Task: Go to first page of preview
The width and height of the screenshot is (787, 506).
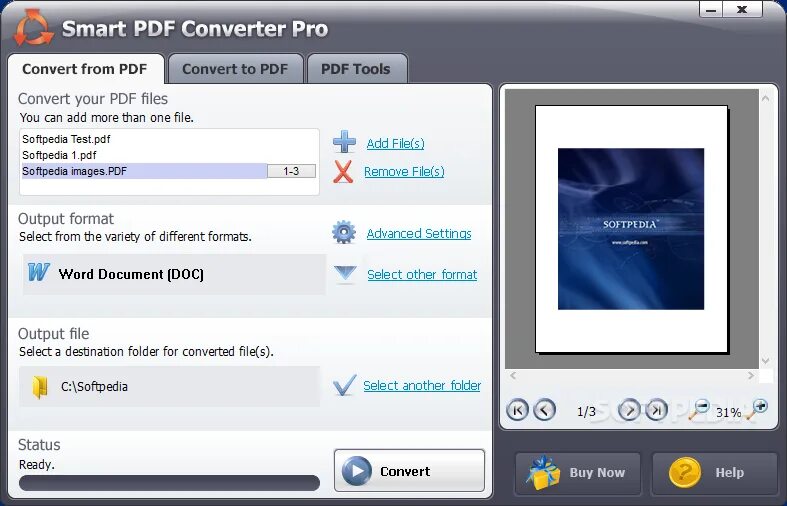Action: click(517, 410)
